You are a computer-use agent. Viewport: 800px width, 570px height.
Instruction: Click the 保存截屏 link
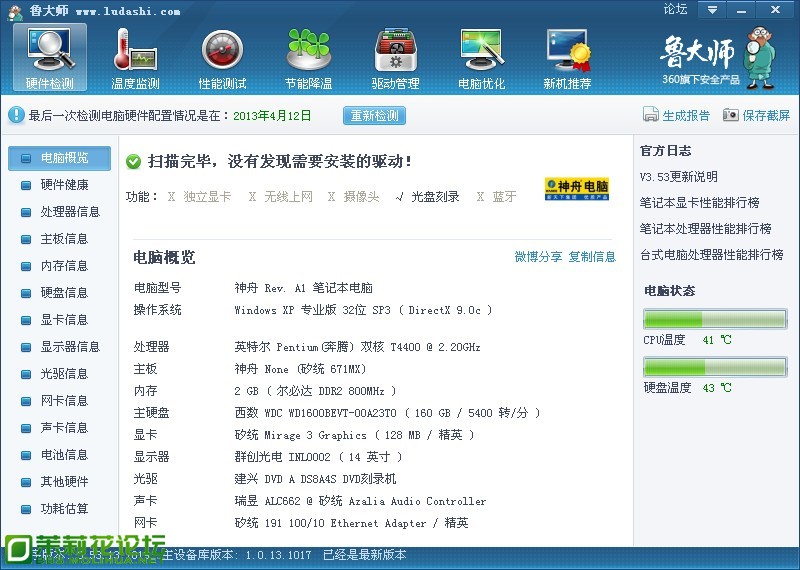coord(766,115)
